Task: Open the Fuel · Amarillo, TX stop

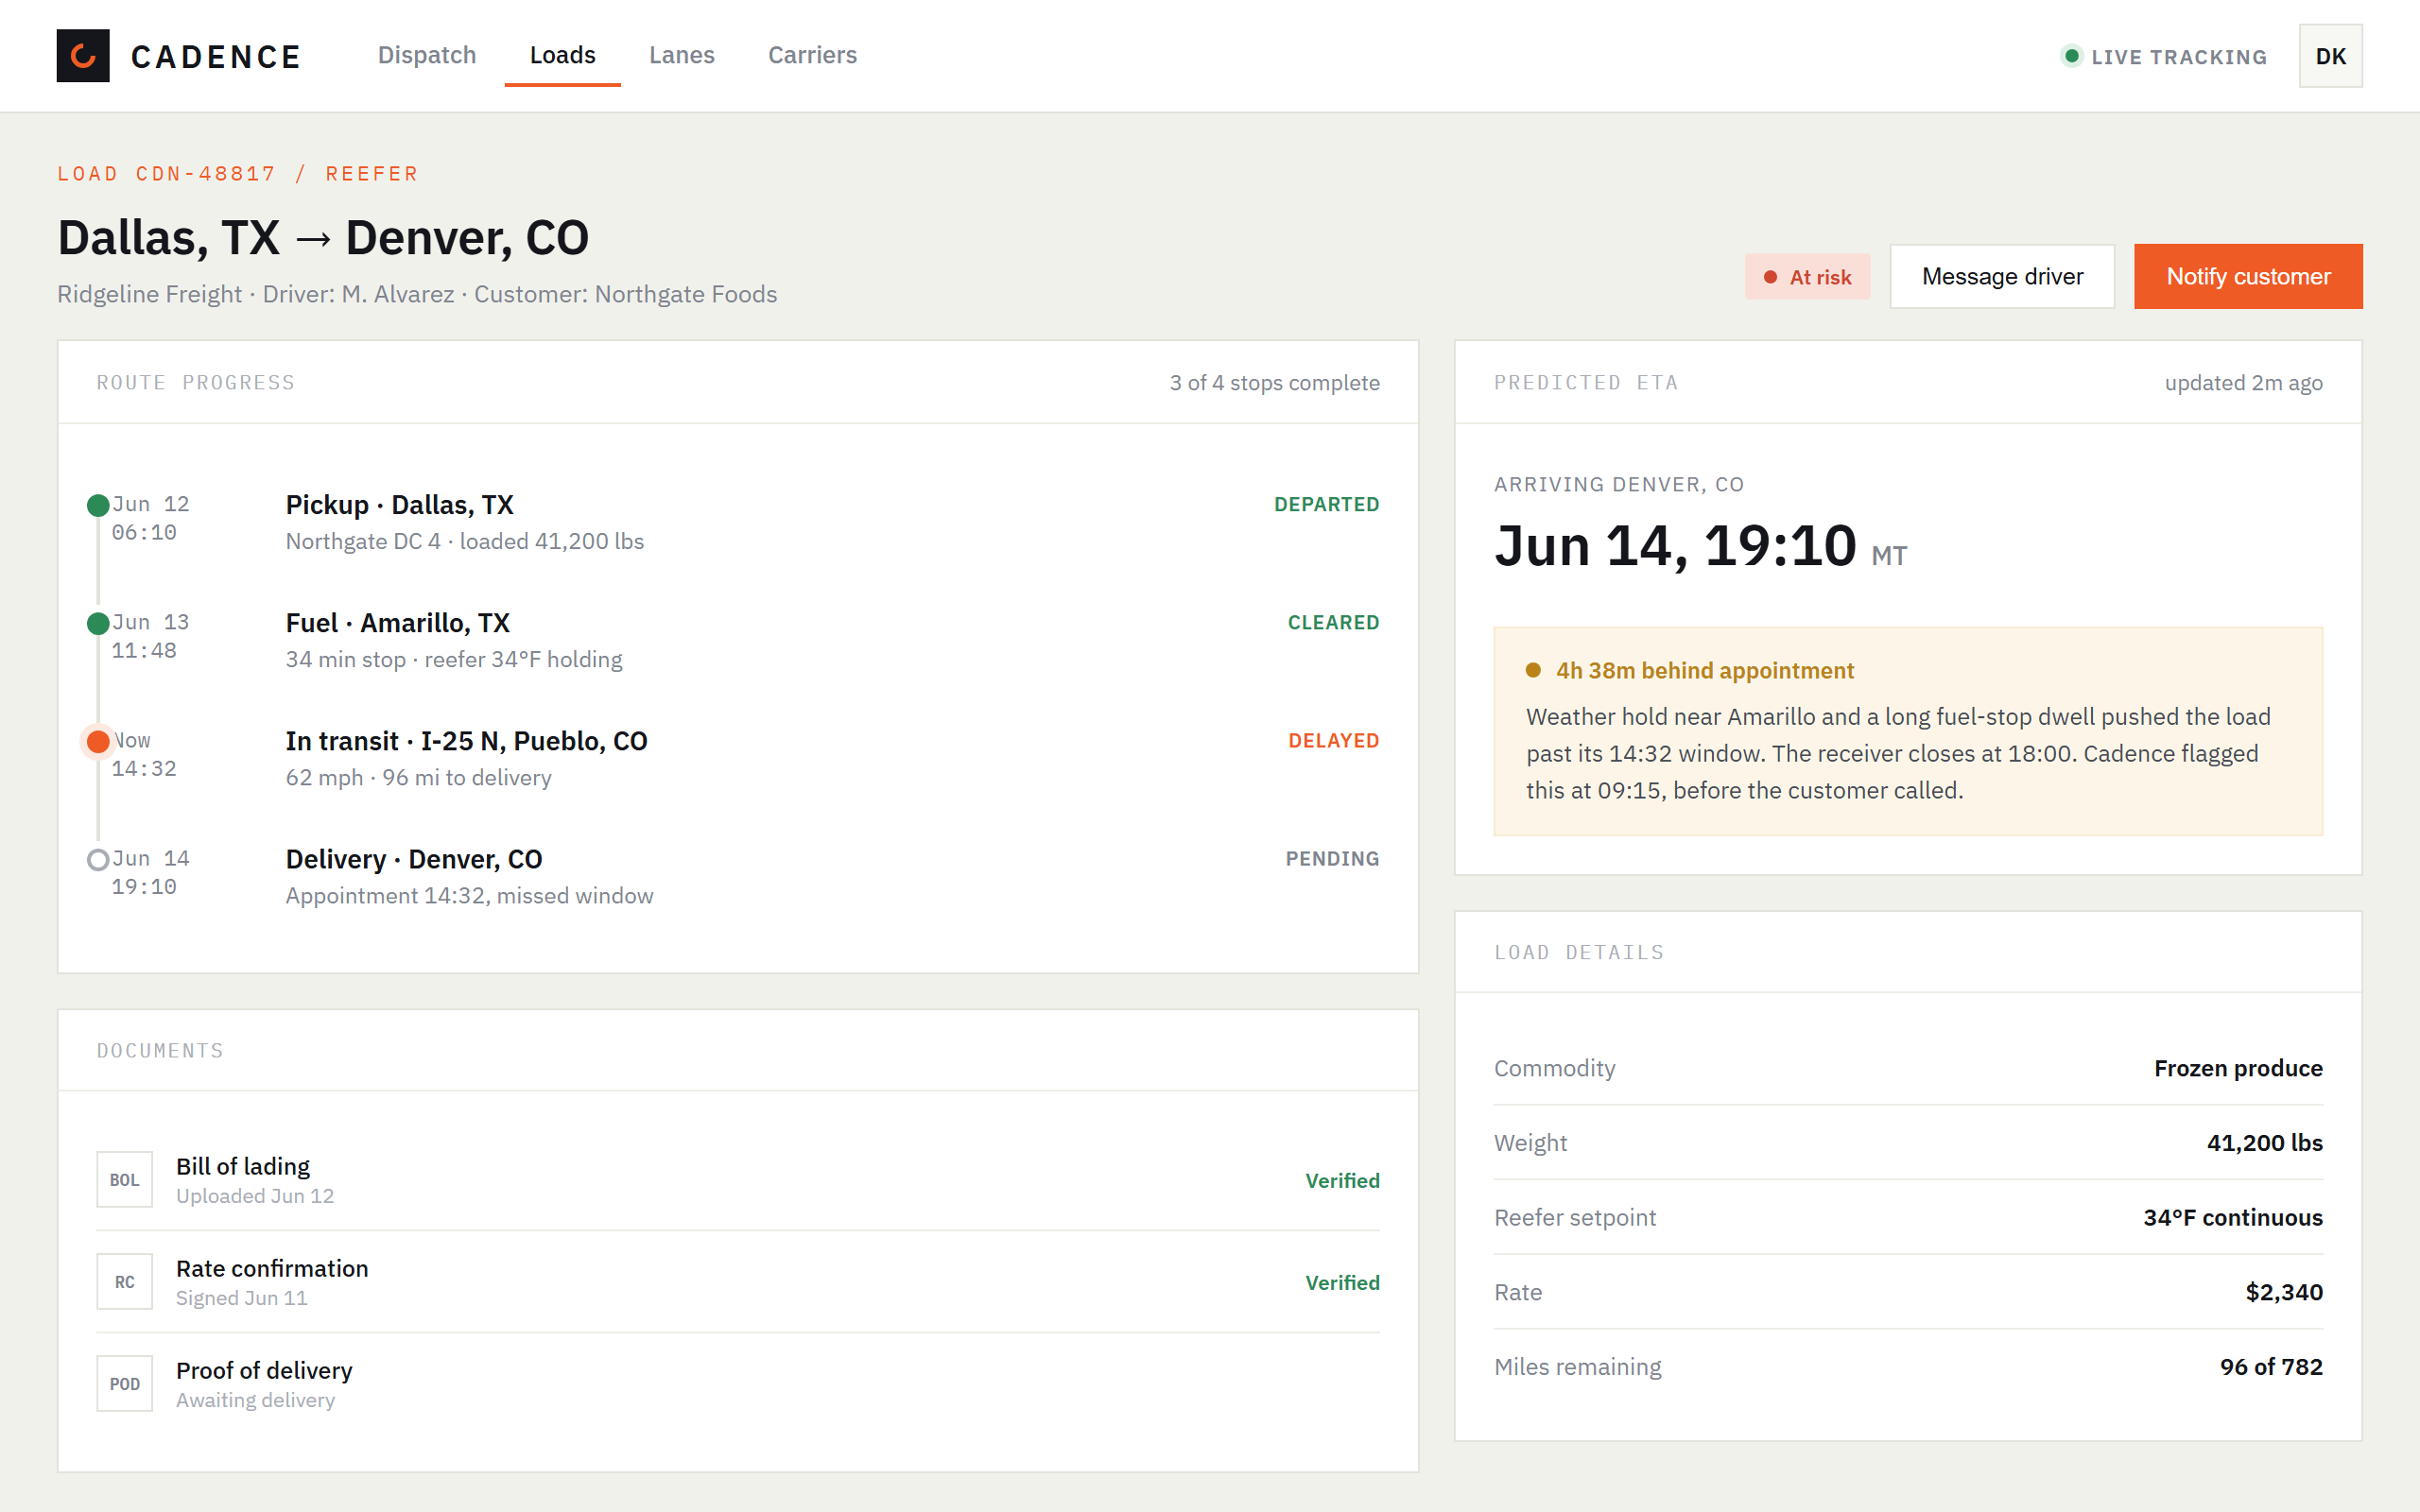Action: 398,623
